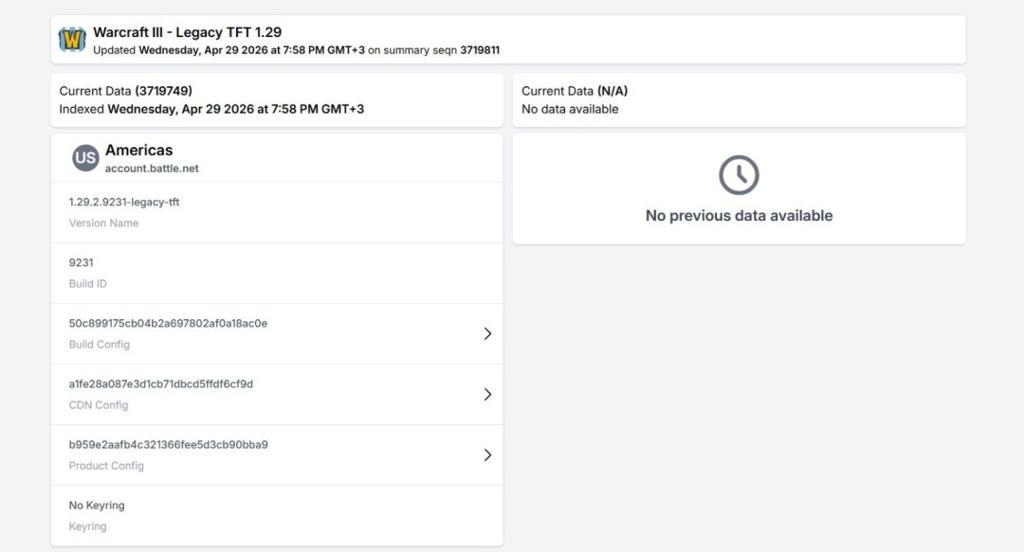Expand the Build Config row chevron

point(488,334)
